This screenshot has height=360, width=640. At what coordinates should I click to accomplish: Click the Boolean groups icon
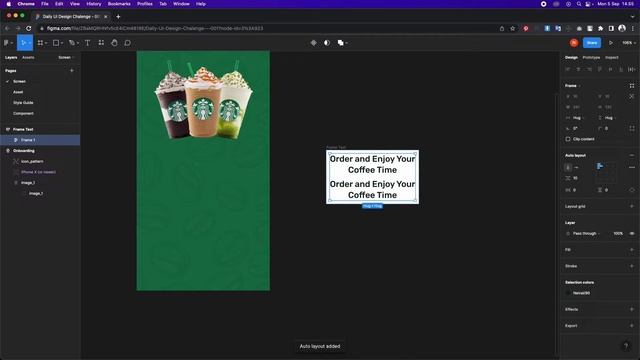point(340,43)
